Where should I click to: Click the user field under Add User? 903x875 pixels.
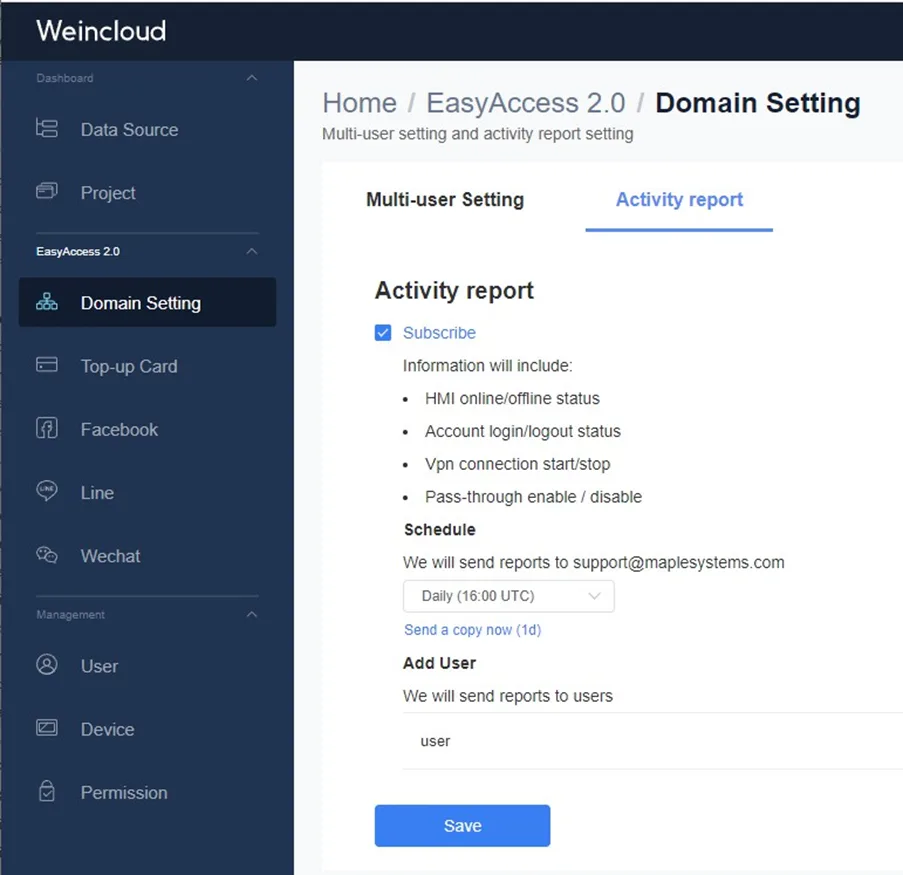click(x=652, y=741)
